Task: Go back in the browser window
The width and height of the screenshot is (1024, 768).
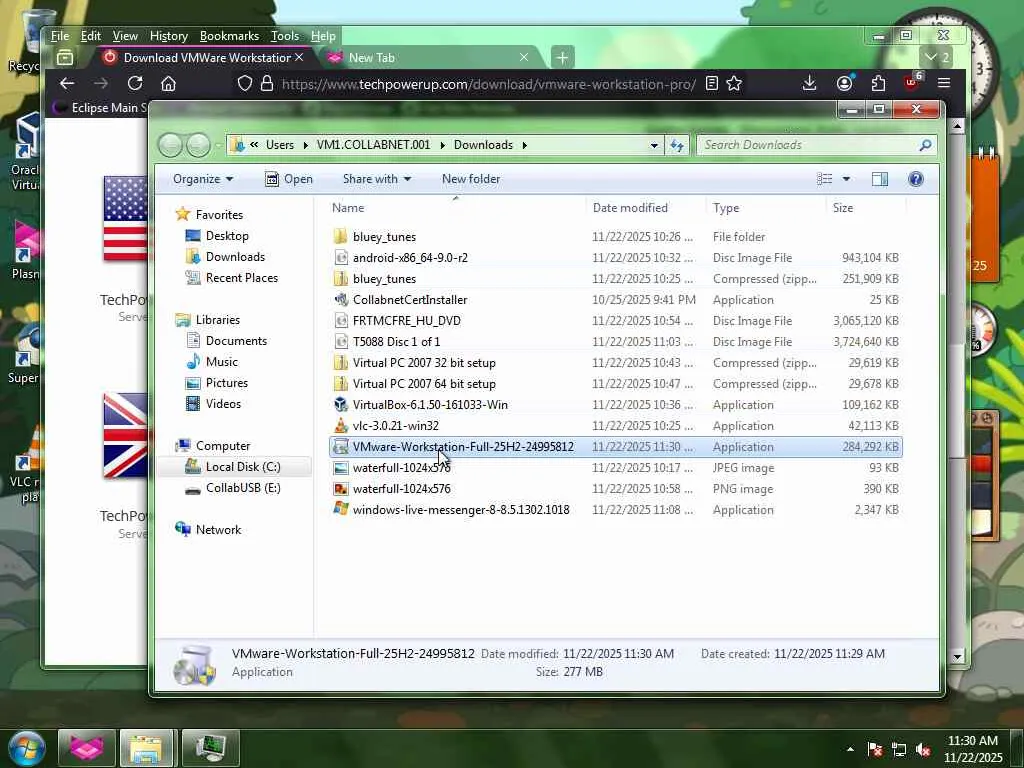Action: (67, 84)
